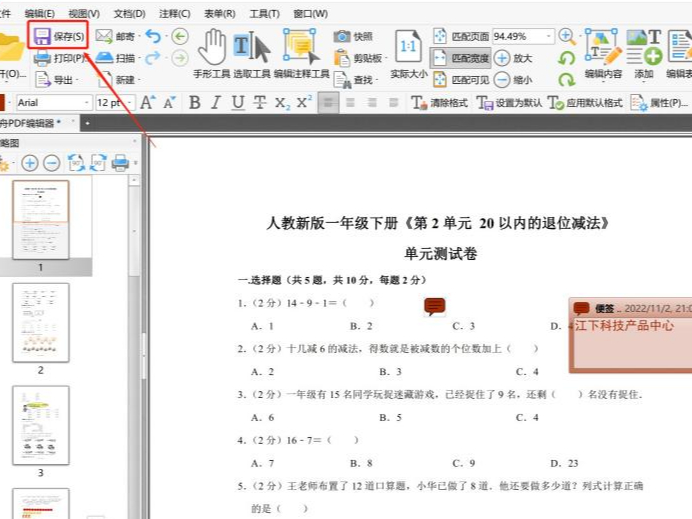This screenshot has width=692, height=519.
Task: Open the Clipboard (剪贴板) tool
Action: [360, 58]
